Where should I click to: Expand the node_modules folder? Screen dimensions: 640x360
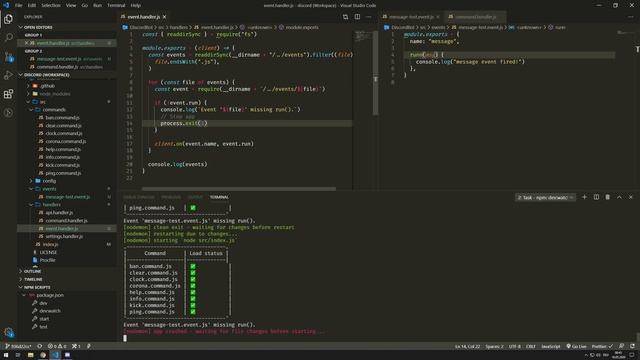[55, 94]
